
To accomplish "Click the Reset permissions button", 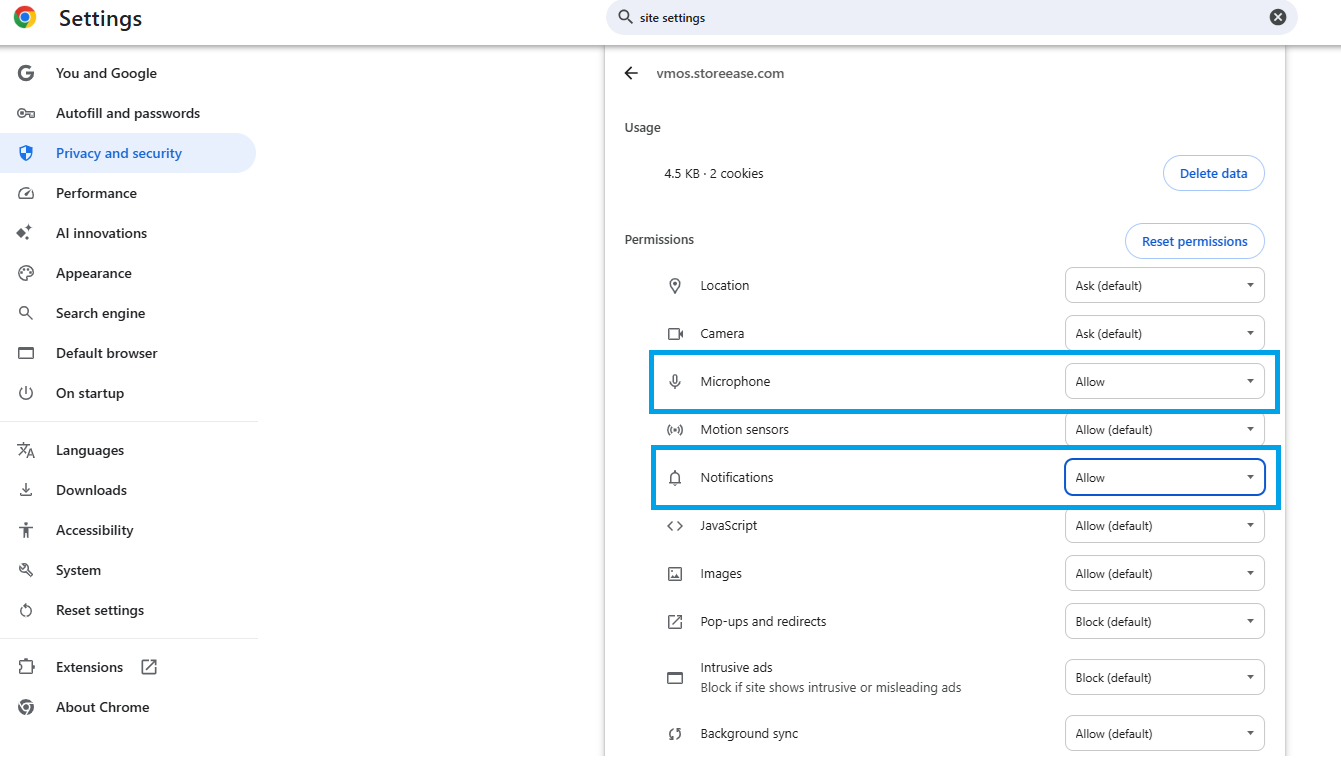I will tap(1194, 241).
